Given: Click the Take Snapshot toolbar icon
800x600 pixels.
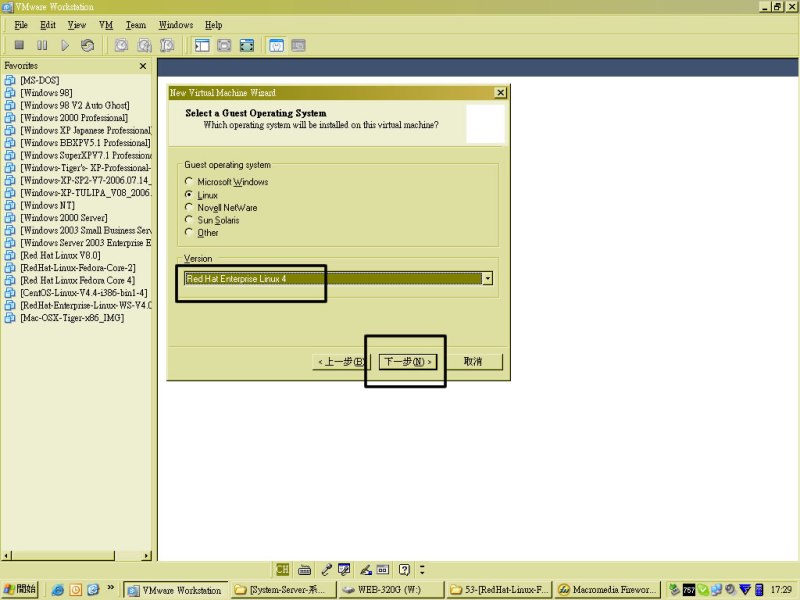Looking at the screenshot, I should [x=121, y=45].
